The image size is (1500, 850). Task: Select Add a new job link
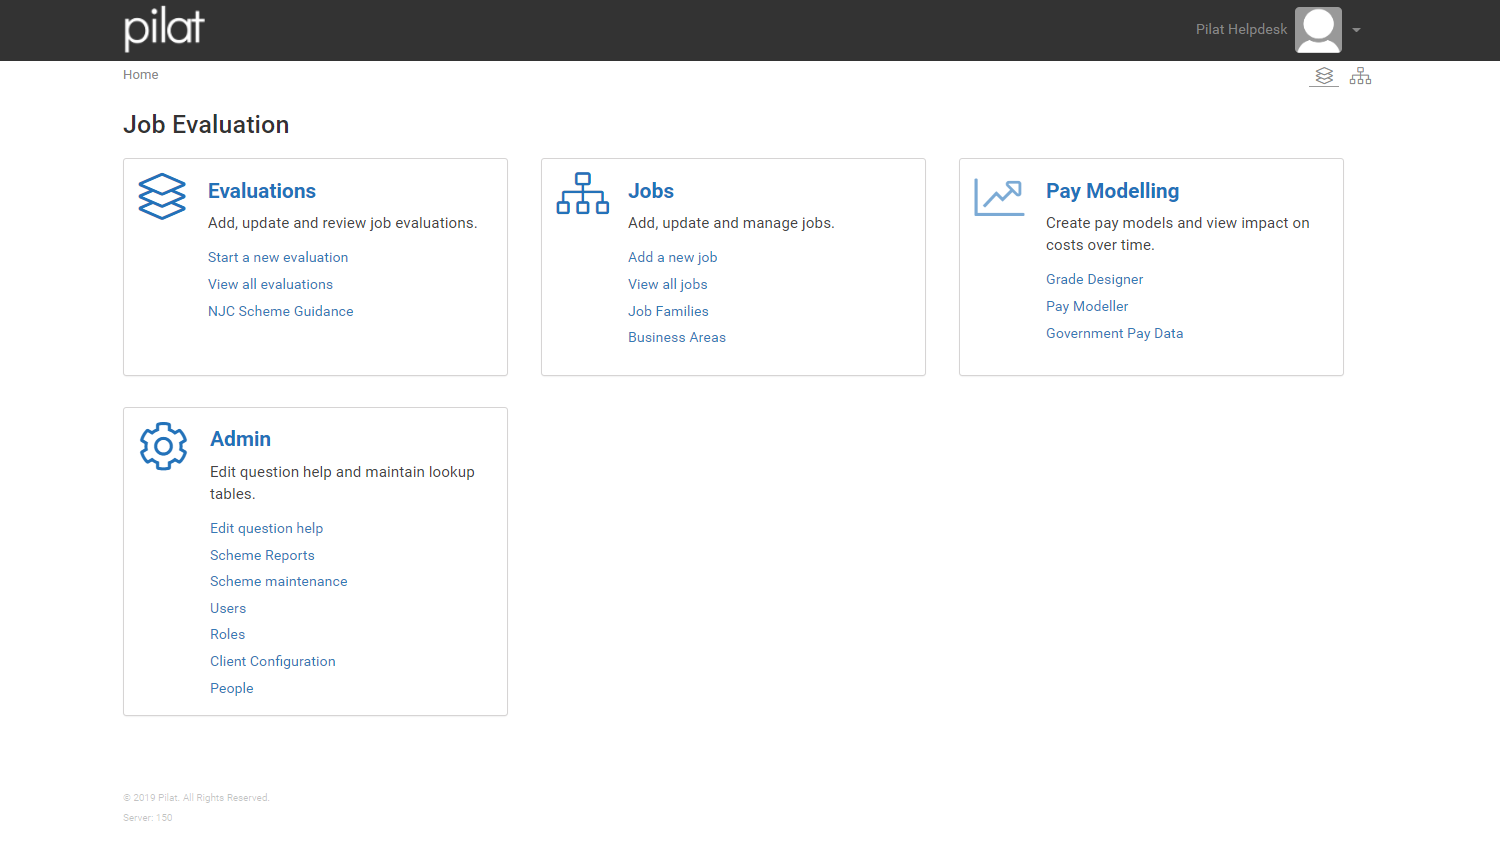(672, 257)
